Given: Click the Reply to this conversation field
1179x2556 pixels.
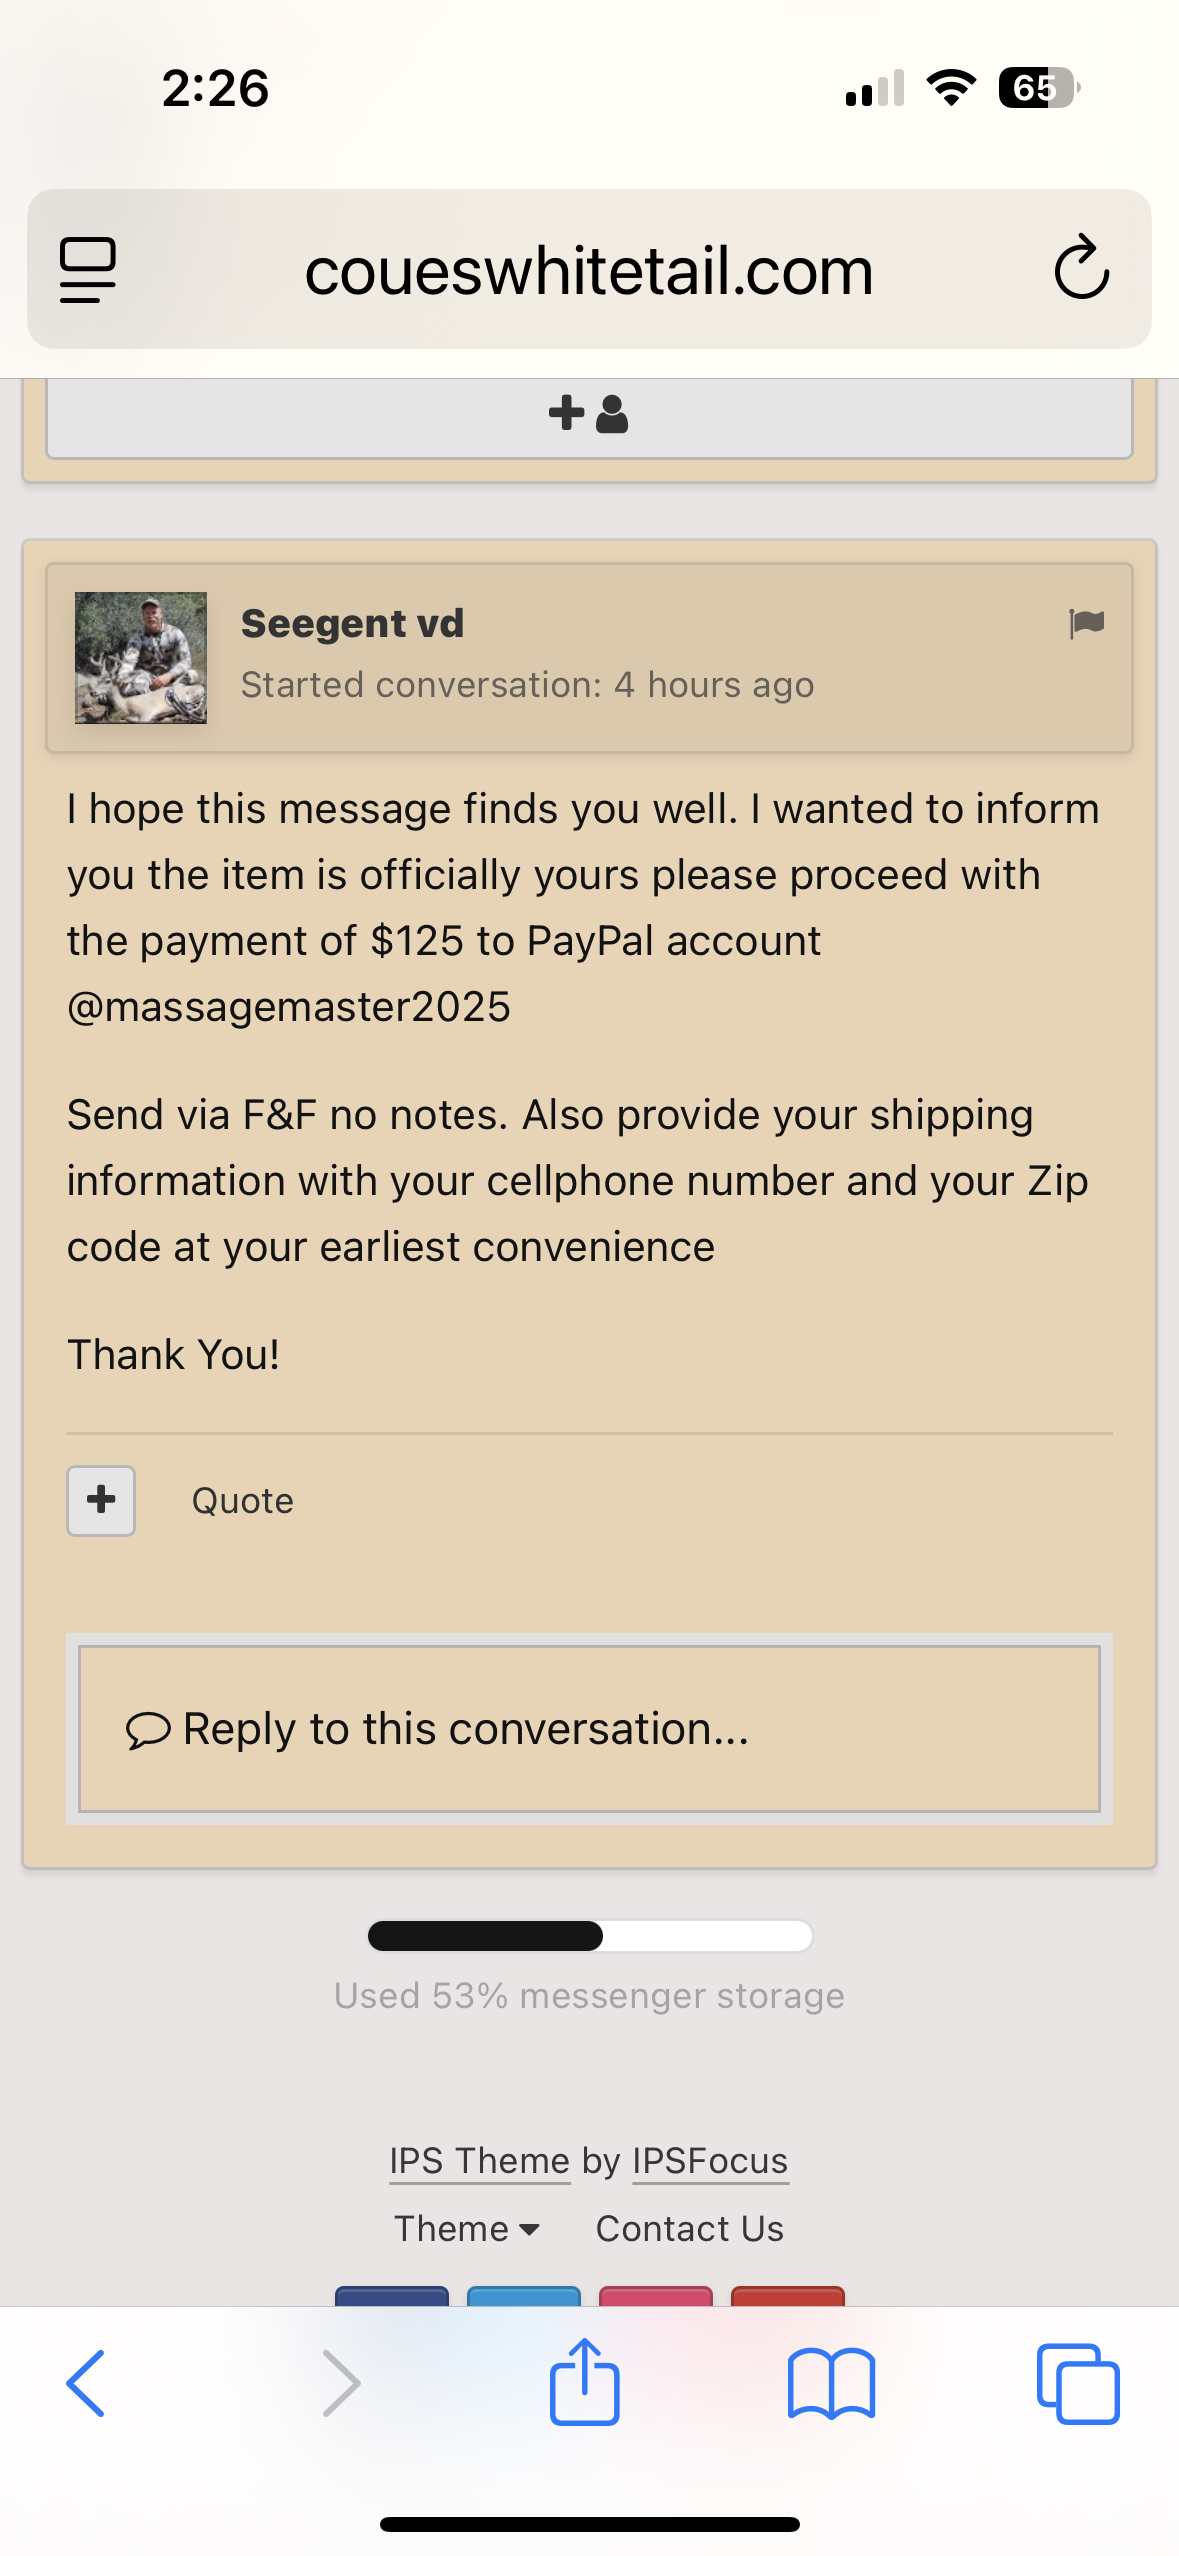Looking at the screenshot, I should [589, 1729].
